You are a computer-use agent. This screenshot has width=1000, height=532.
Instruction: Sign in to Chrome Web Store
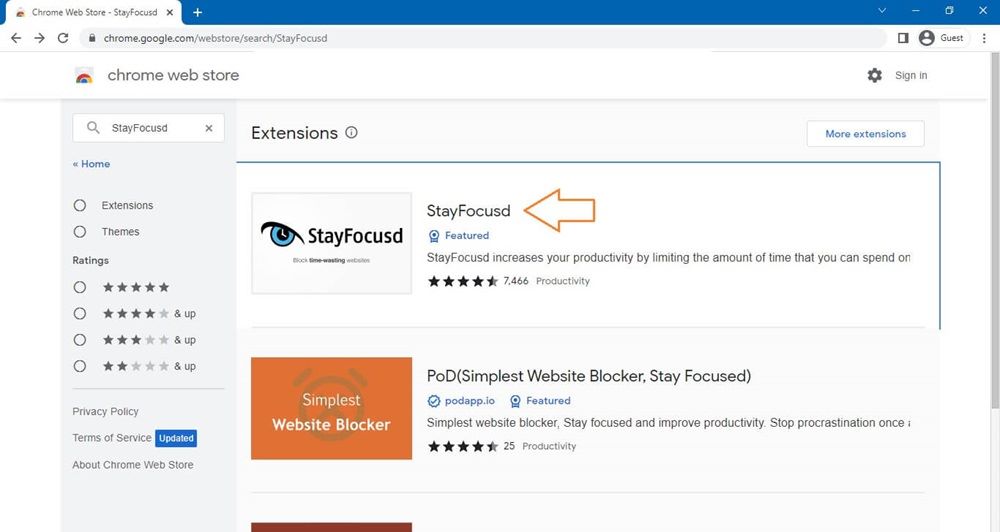click(x=911, y=75)
